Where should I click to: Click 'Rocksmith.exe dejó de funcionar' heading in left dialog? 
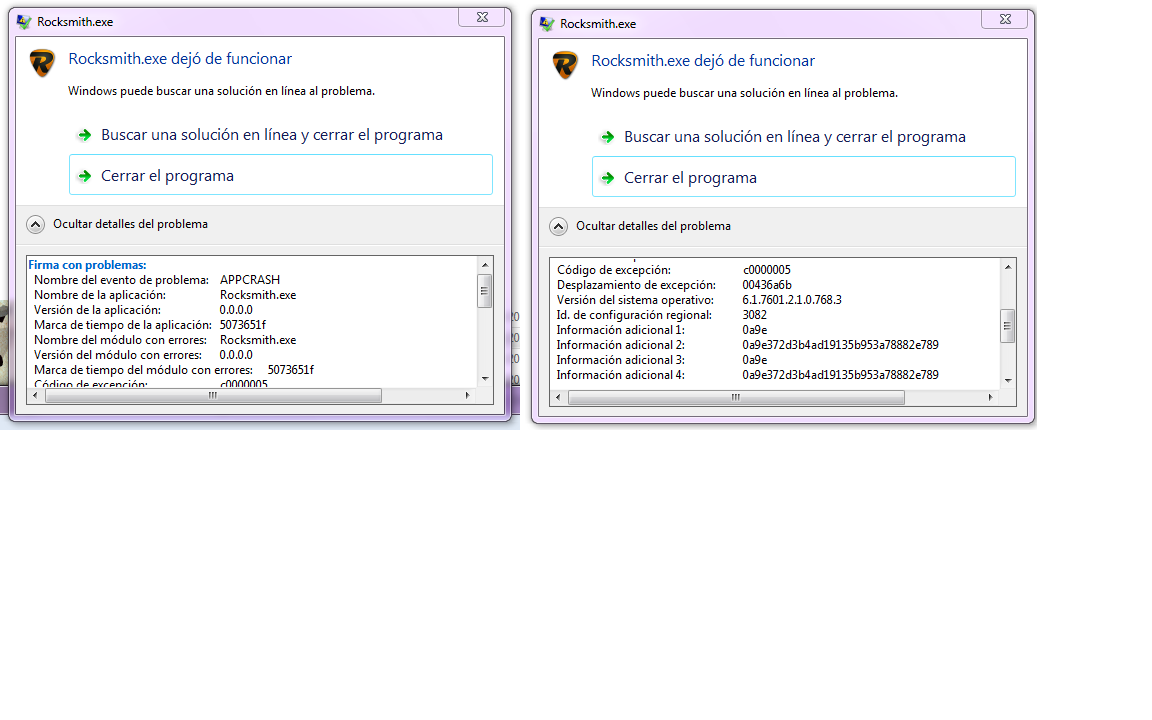click(x=180, y=59)
